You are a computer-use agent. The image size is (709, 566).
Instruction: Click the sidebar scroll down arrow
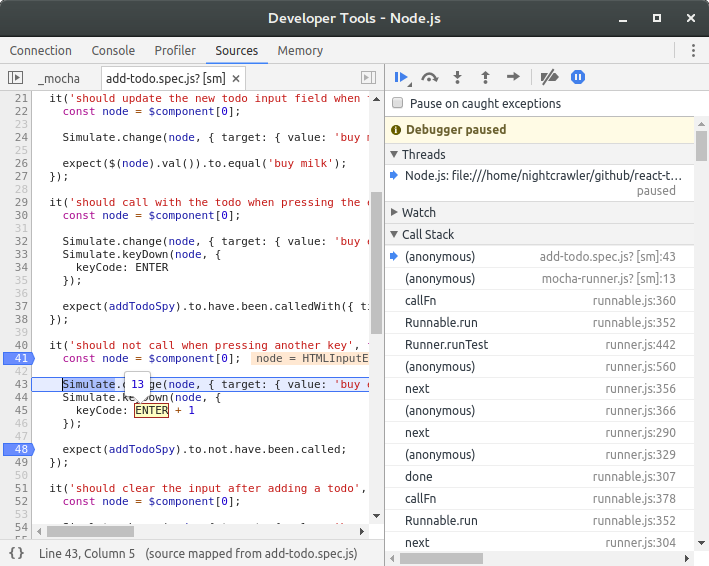tap(701, 543)
